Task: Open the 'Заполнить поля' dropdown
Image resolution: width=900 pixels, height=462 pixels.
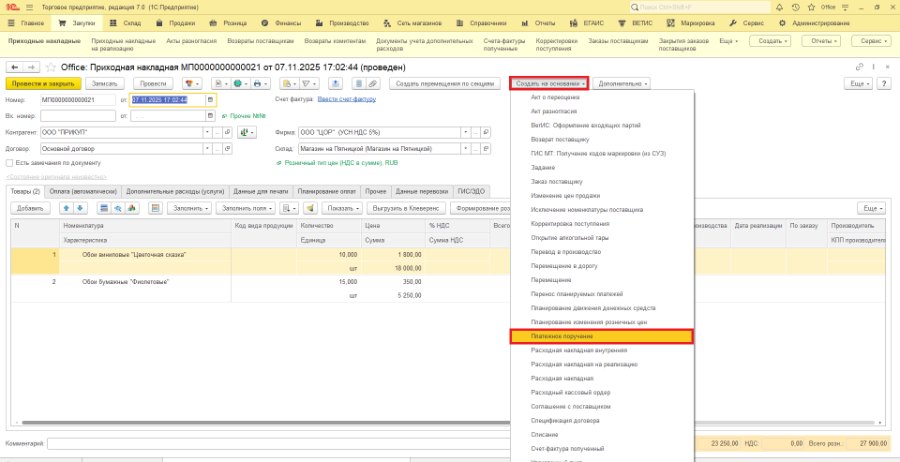Action: tap(245, 208)
